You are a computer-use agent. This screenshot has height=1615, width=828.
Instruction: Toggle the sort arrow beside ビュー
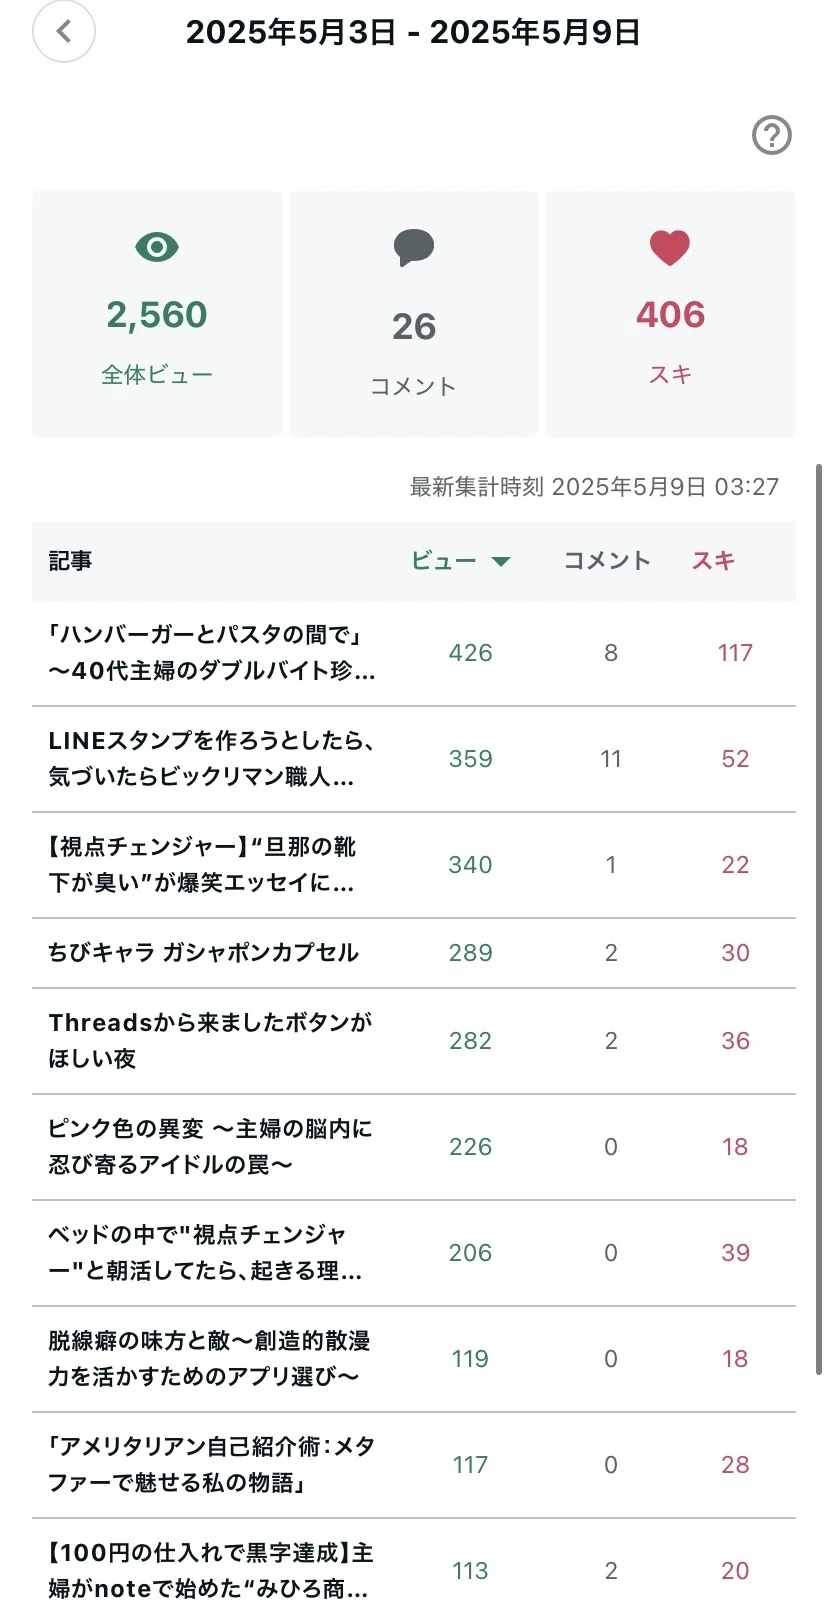tap(501, 562)
